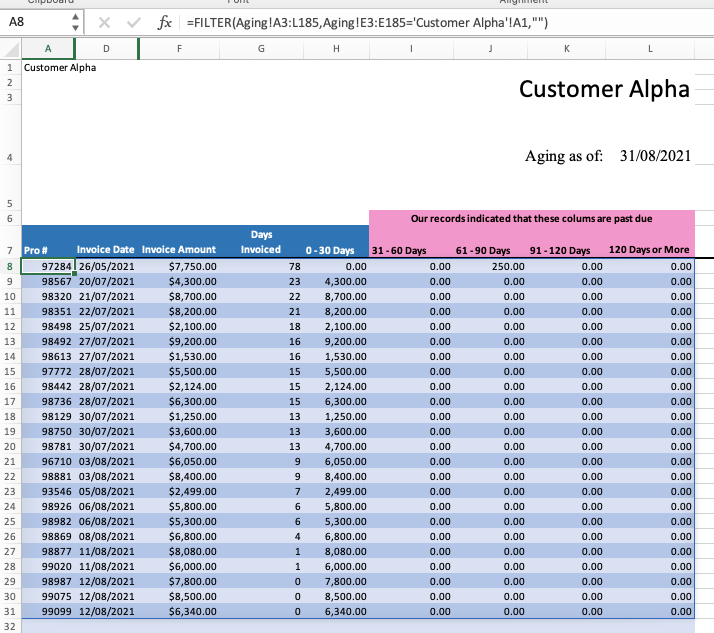
Task: Click the Aging as of label
Action: click(564, 156)
